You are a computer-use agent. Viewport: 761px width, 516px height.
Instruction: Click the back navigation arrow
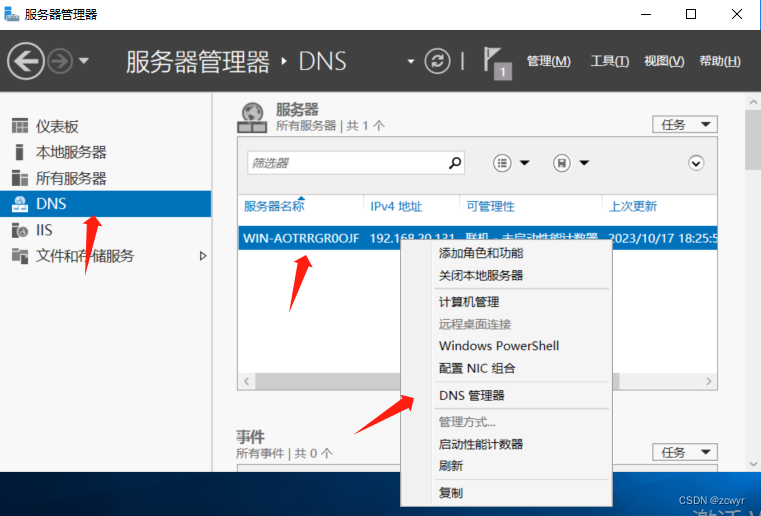(25, 61)
